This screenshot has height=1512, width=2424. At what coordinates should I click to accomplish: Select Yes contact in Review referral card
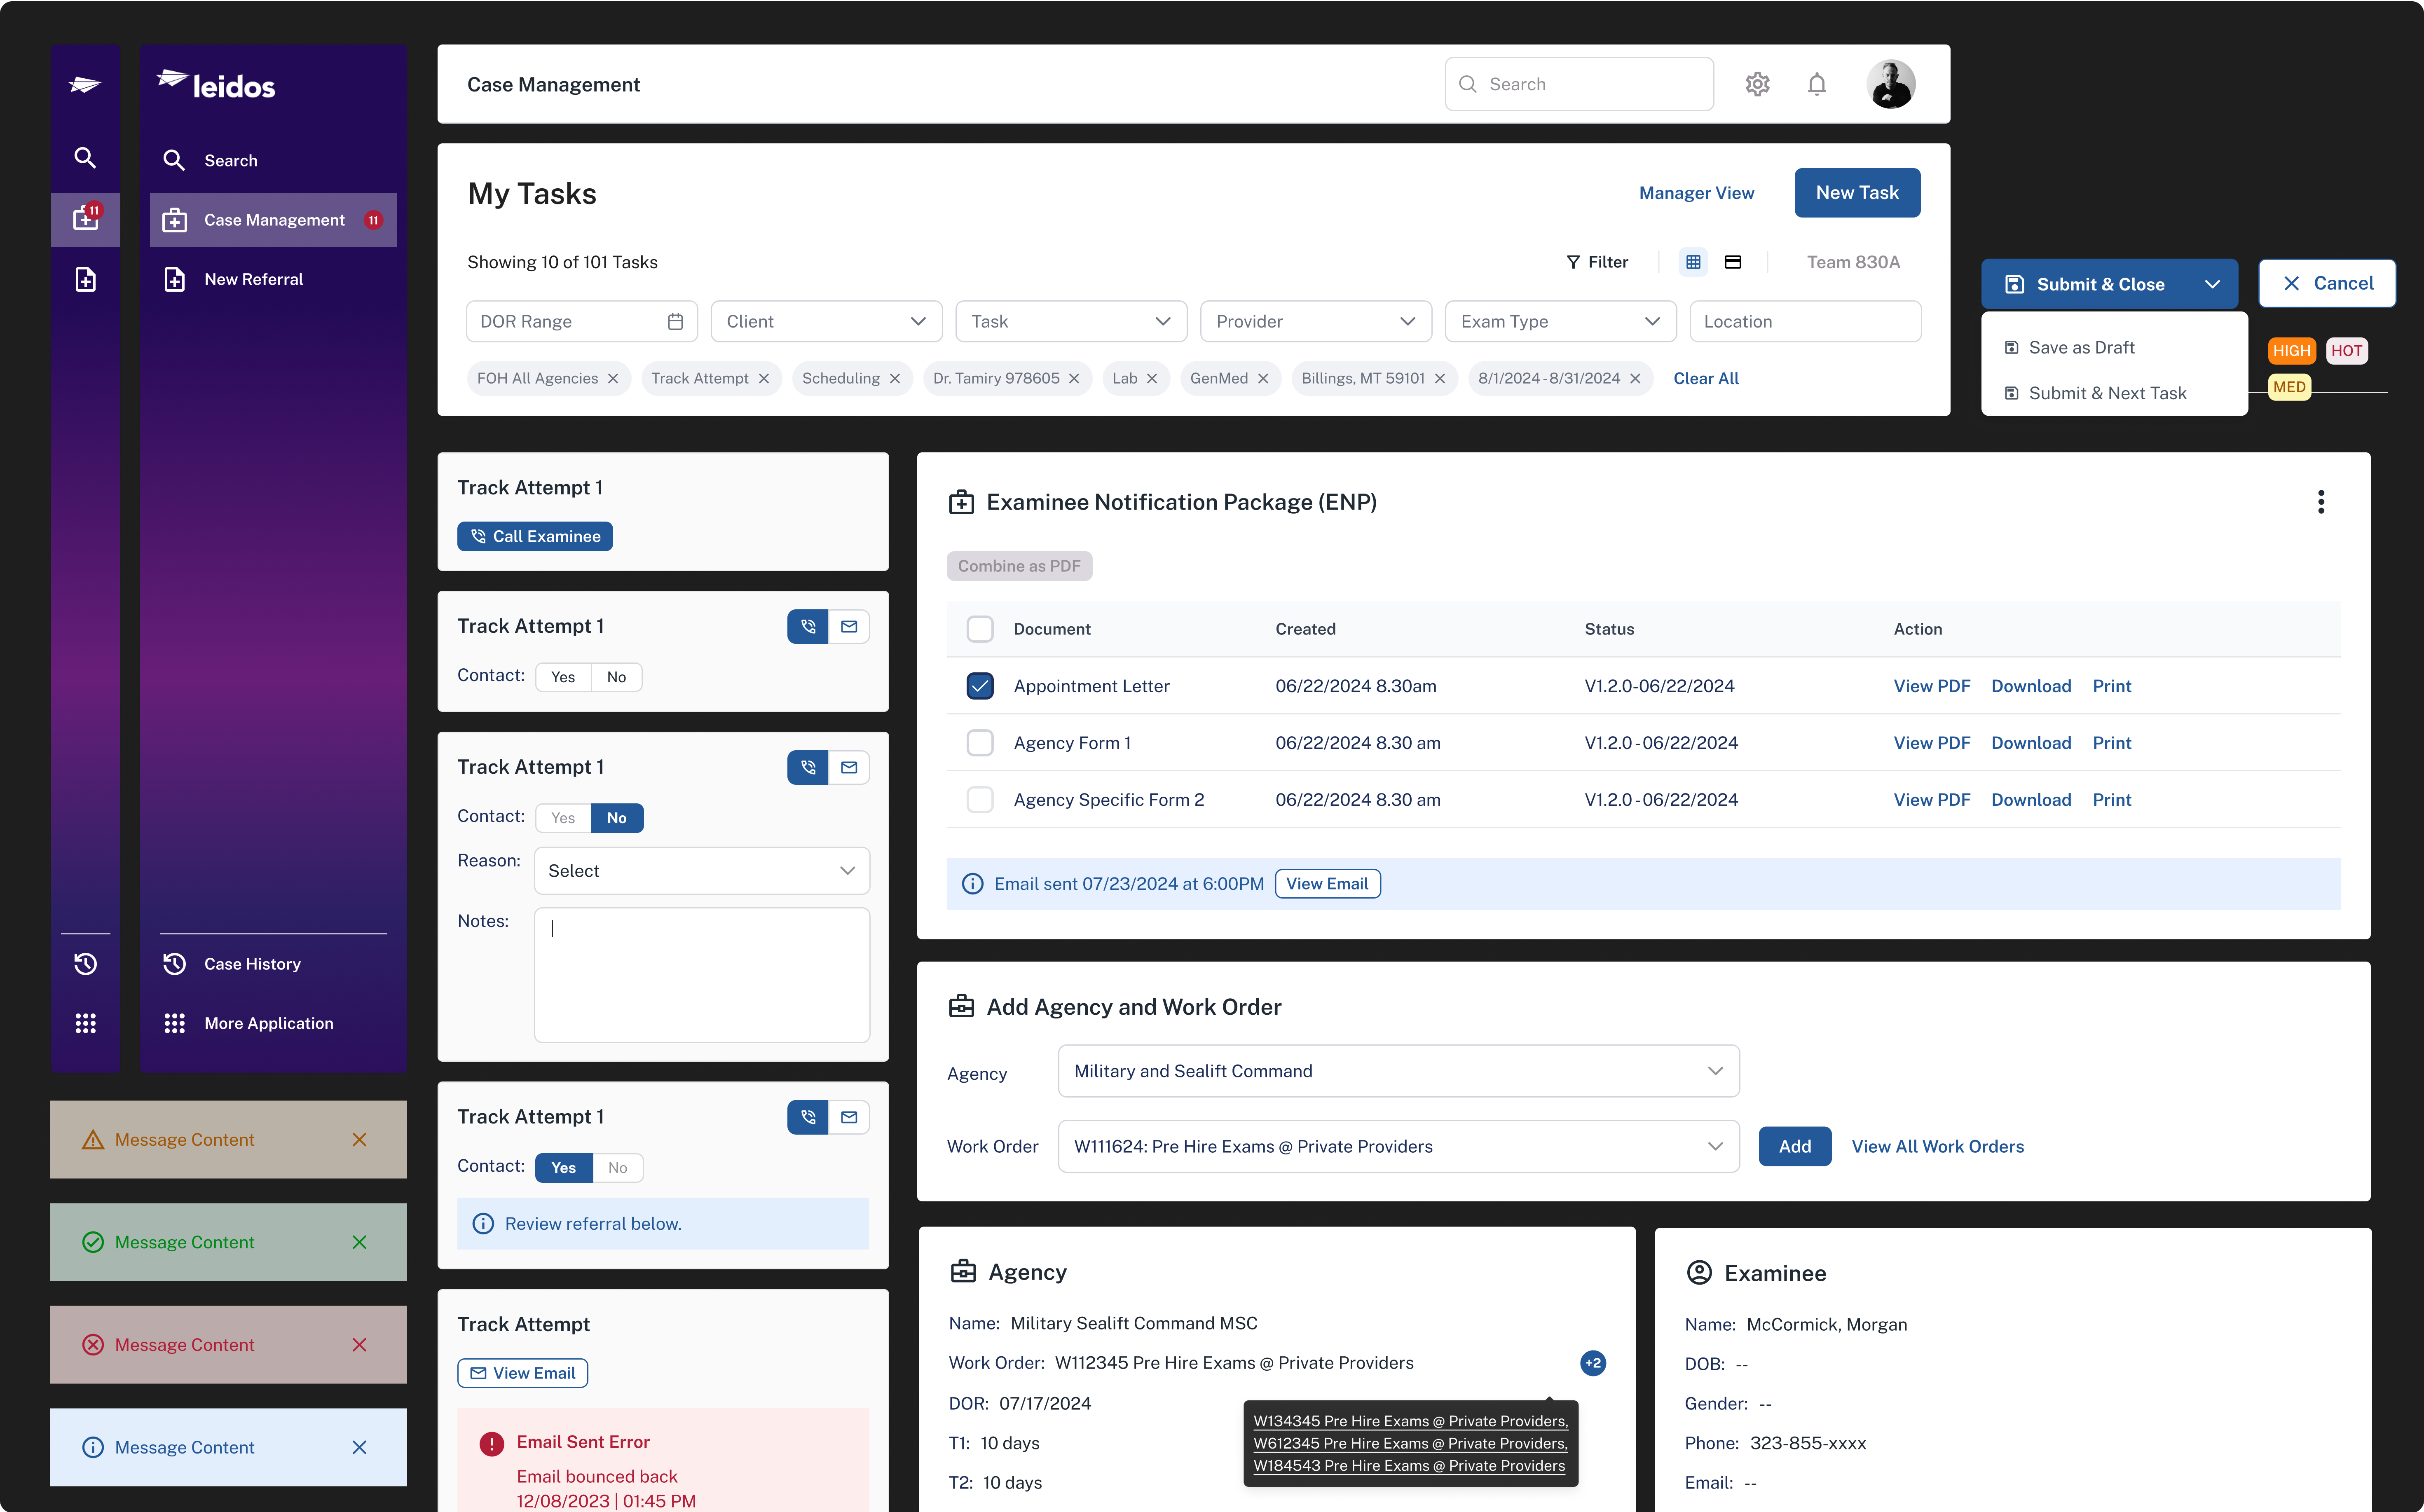tap(564, 1168)
